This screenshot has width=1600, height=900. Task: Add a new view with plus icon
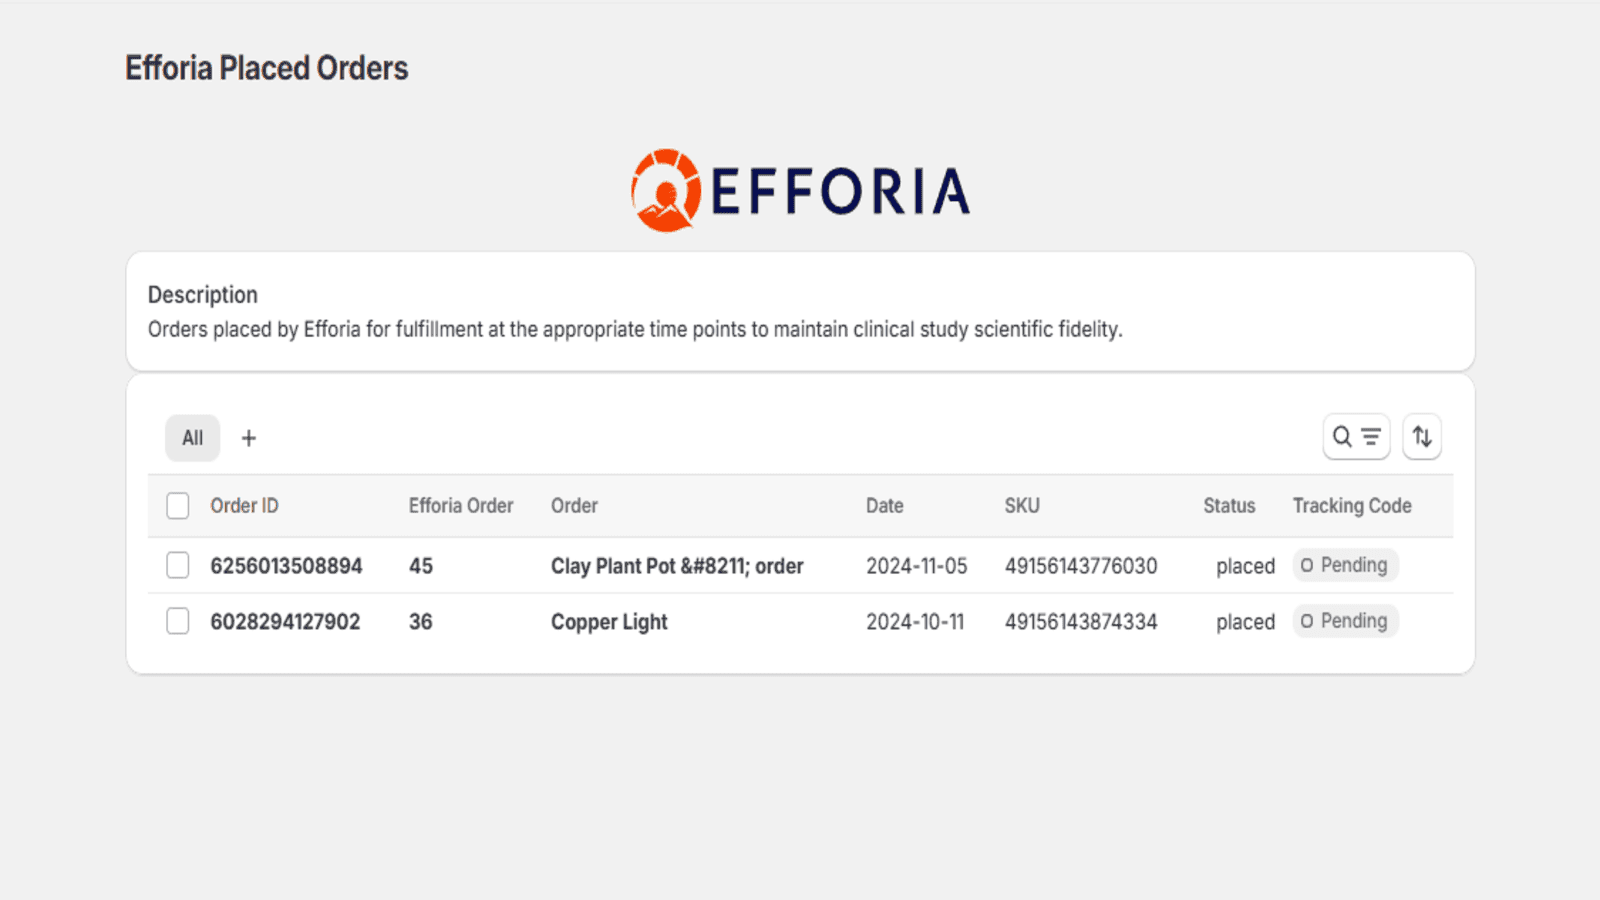249,438
